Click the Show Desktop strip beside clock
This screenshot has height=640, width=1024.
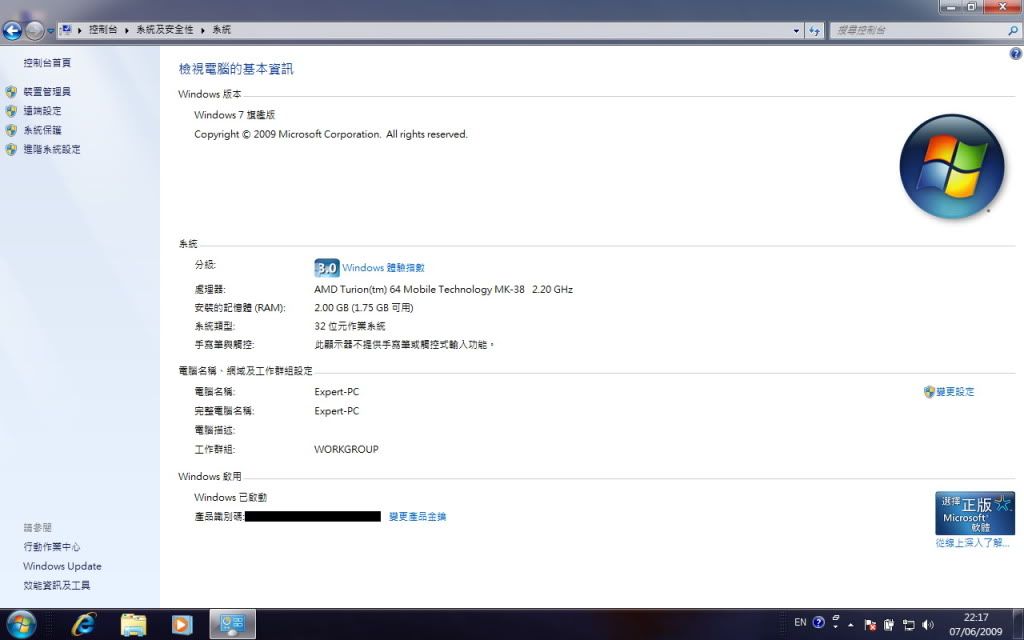[1018, 624]
